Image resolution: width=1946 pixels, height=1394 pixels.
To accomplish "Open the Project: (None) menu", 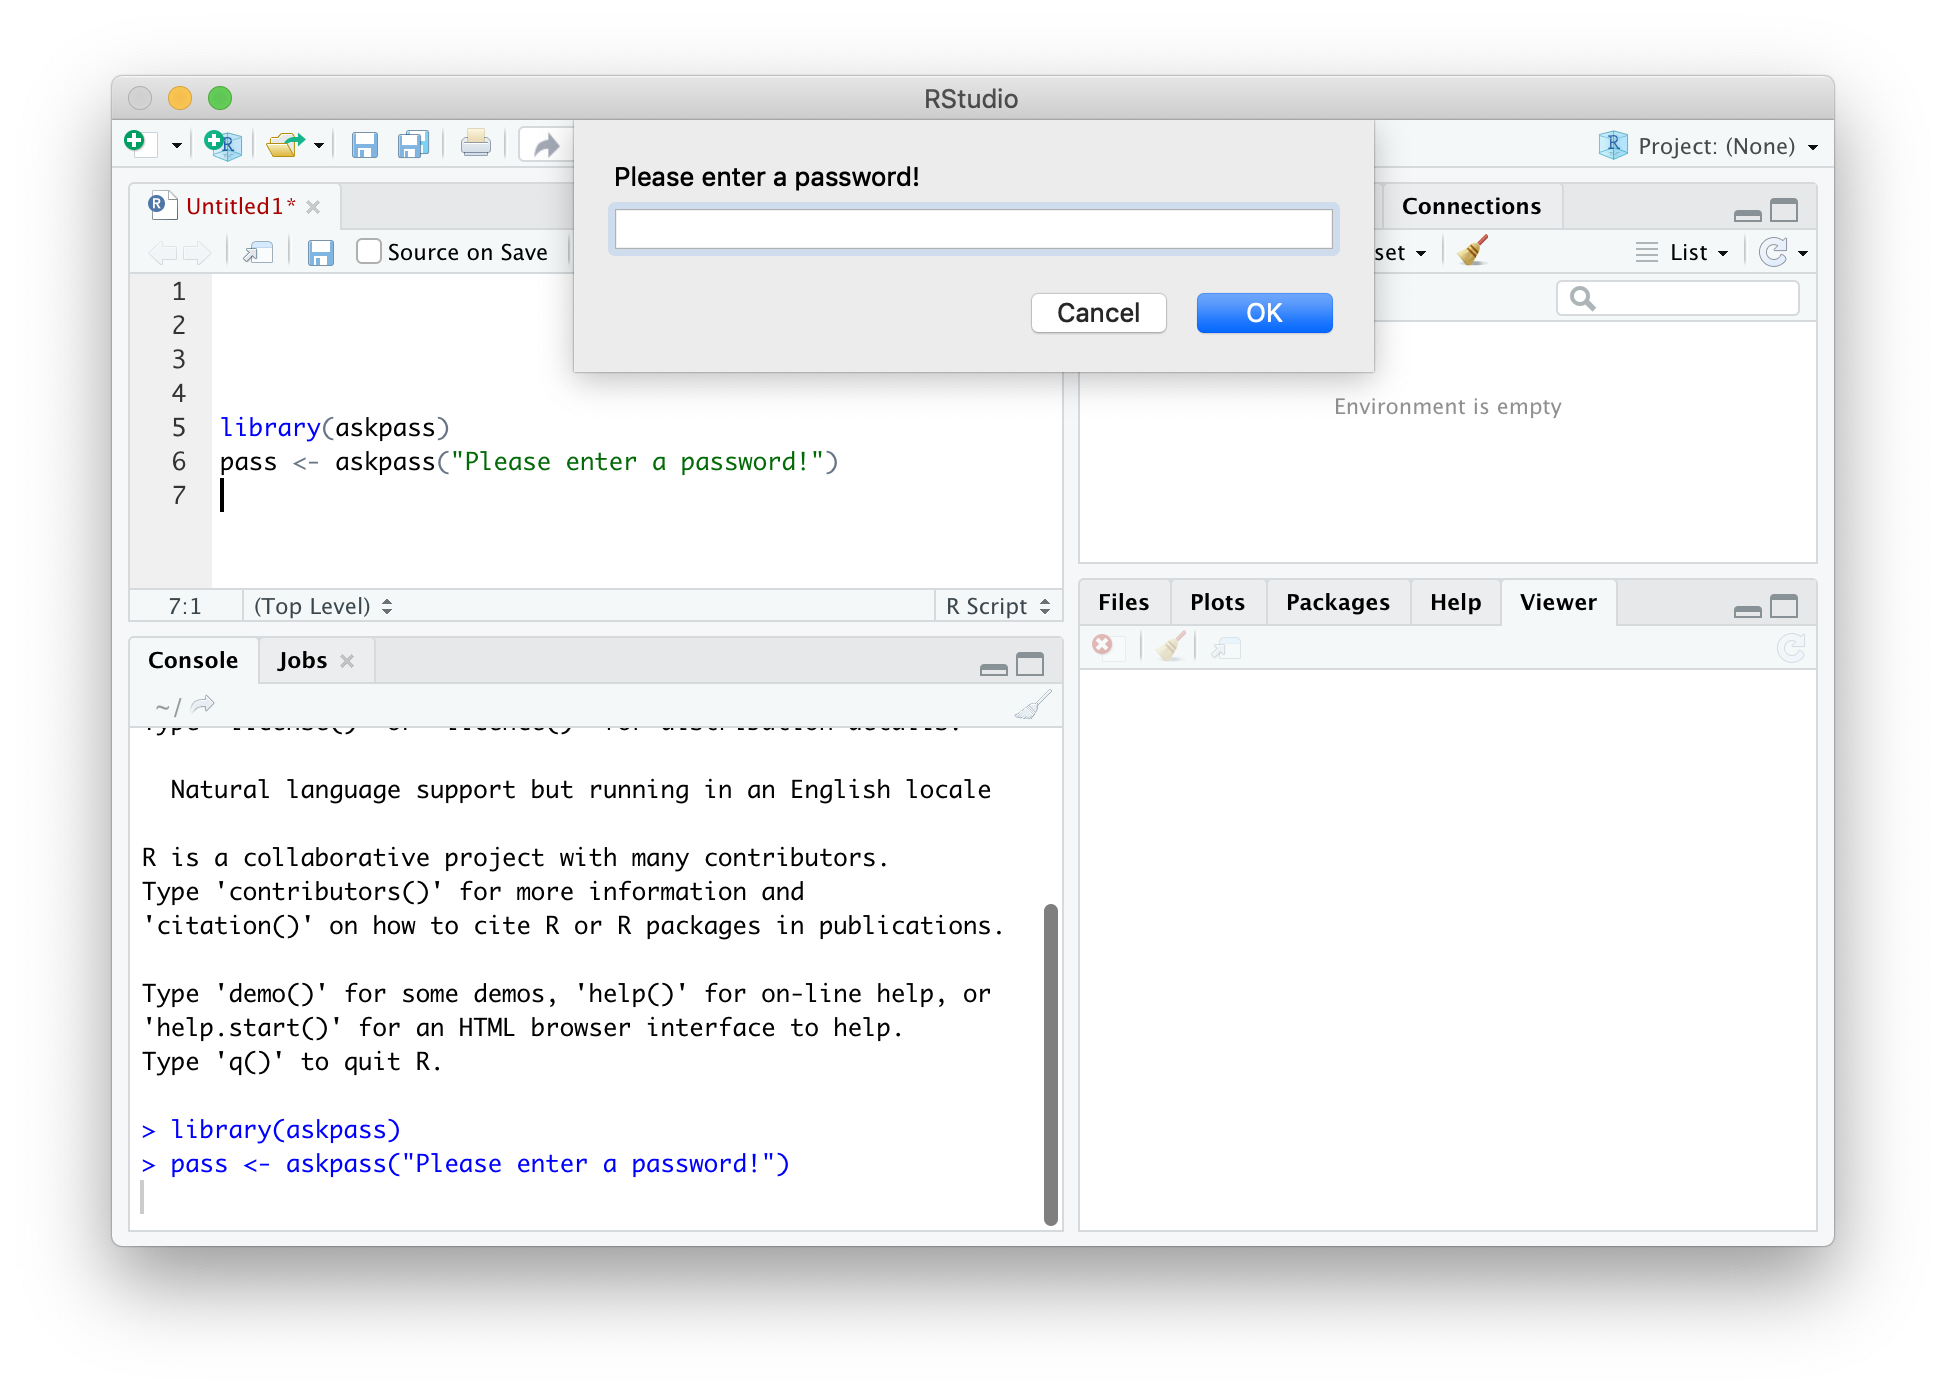I will click(x=1710, y=146).
